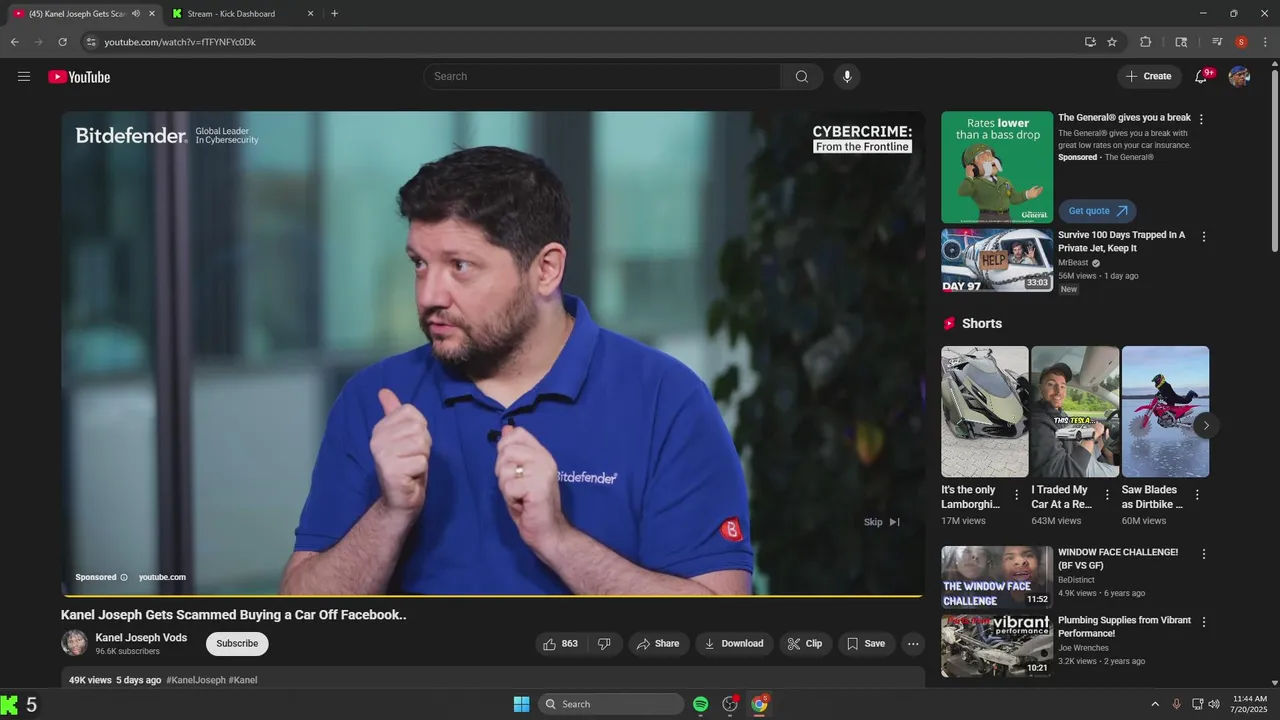Subscribe to Kanel Joseph Vods
The height and width of the screenshot is (720, 1280).
(237, 644)
